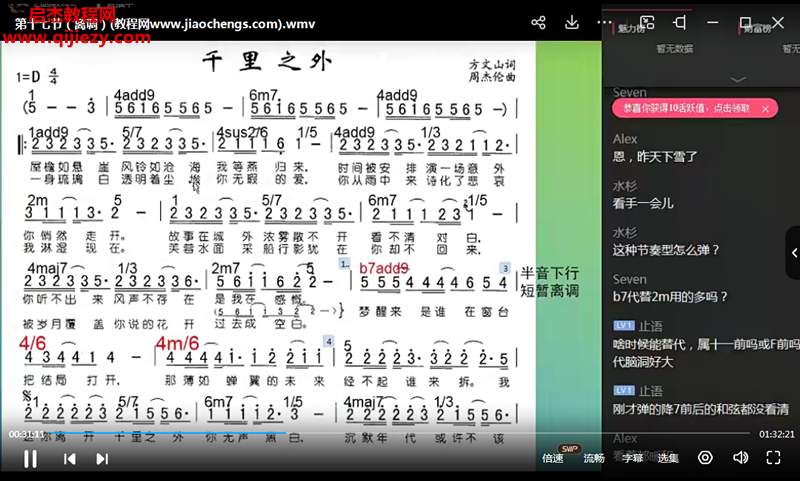This screenshot has height=481, width=800.
Task: Click the current time 00:31:11 label
Action: (x=26, y=434)
